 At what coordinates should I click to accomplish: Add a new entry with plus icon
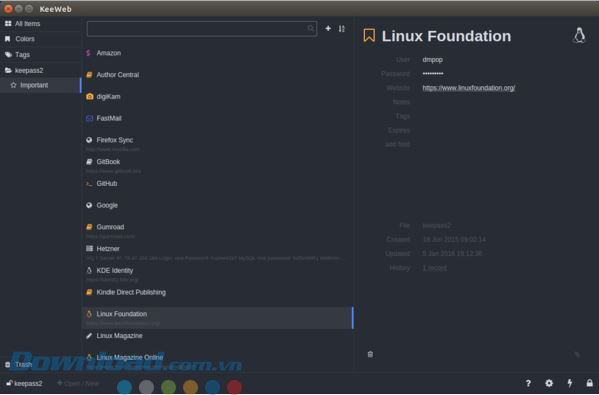(328, 28)
